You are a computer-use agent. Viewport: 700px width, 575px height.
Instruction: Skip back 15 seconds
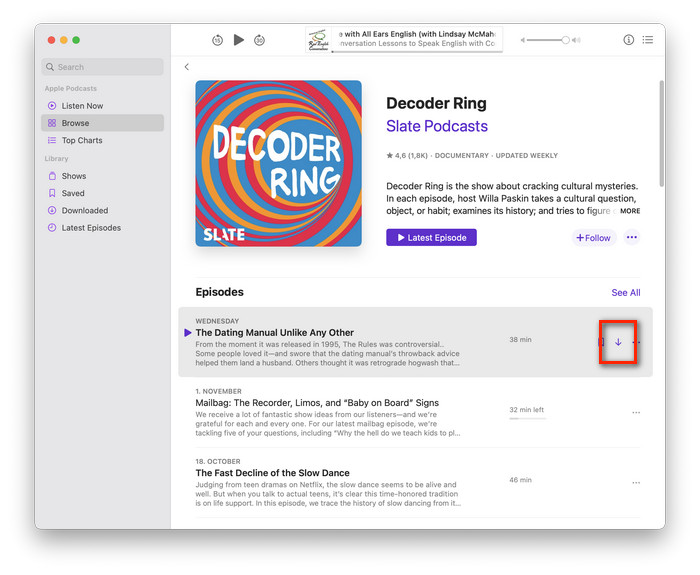click(217, 40)
